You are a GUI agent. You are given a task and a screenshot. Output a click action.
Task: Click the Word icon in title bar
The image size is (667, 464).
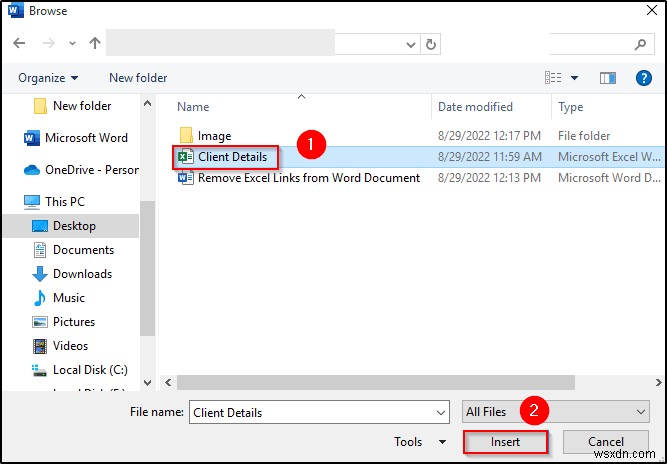coord(16,11)
